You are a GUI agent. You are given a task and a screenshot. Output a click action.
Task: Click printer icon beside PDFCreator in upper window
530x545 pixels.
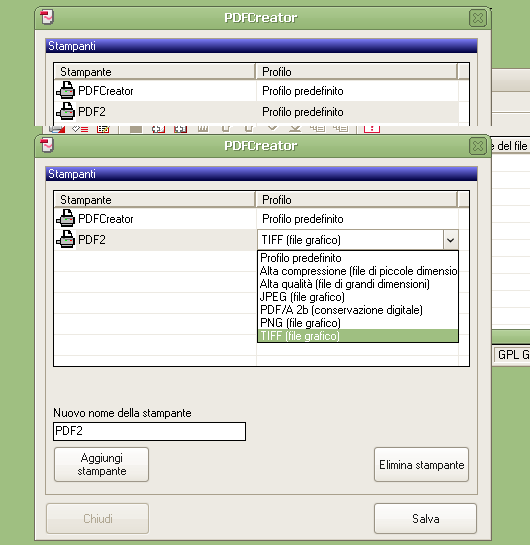pyautogui.click(x=65, y=91)
